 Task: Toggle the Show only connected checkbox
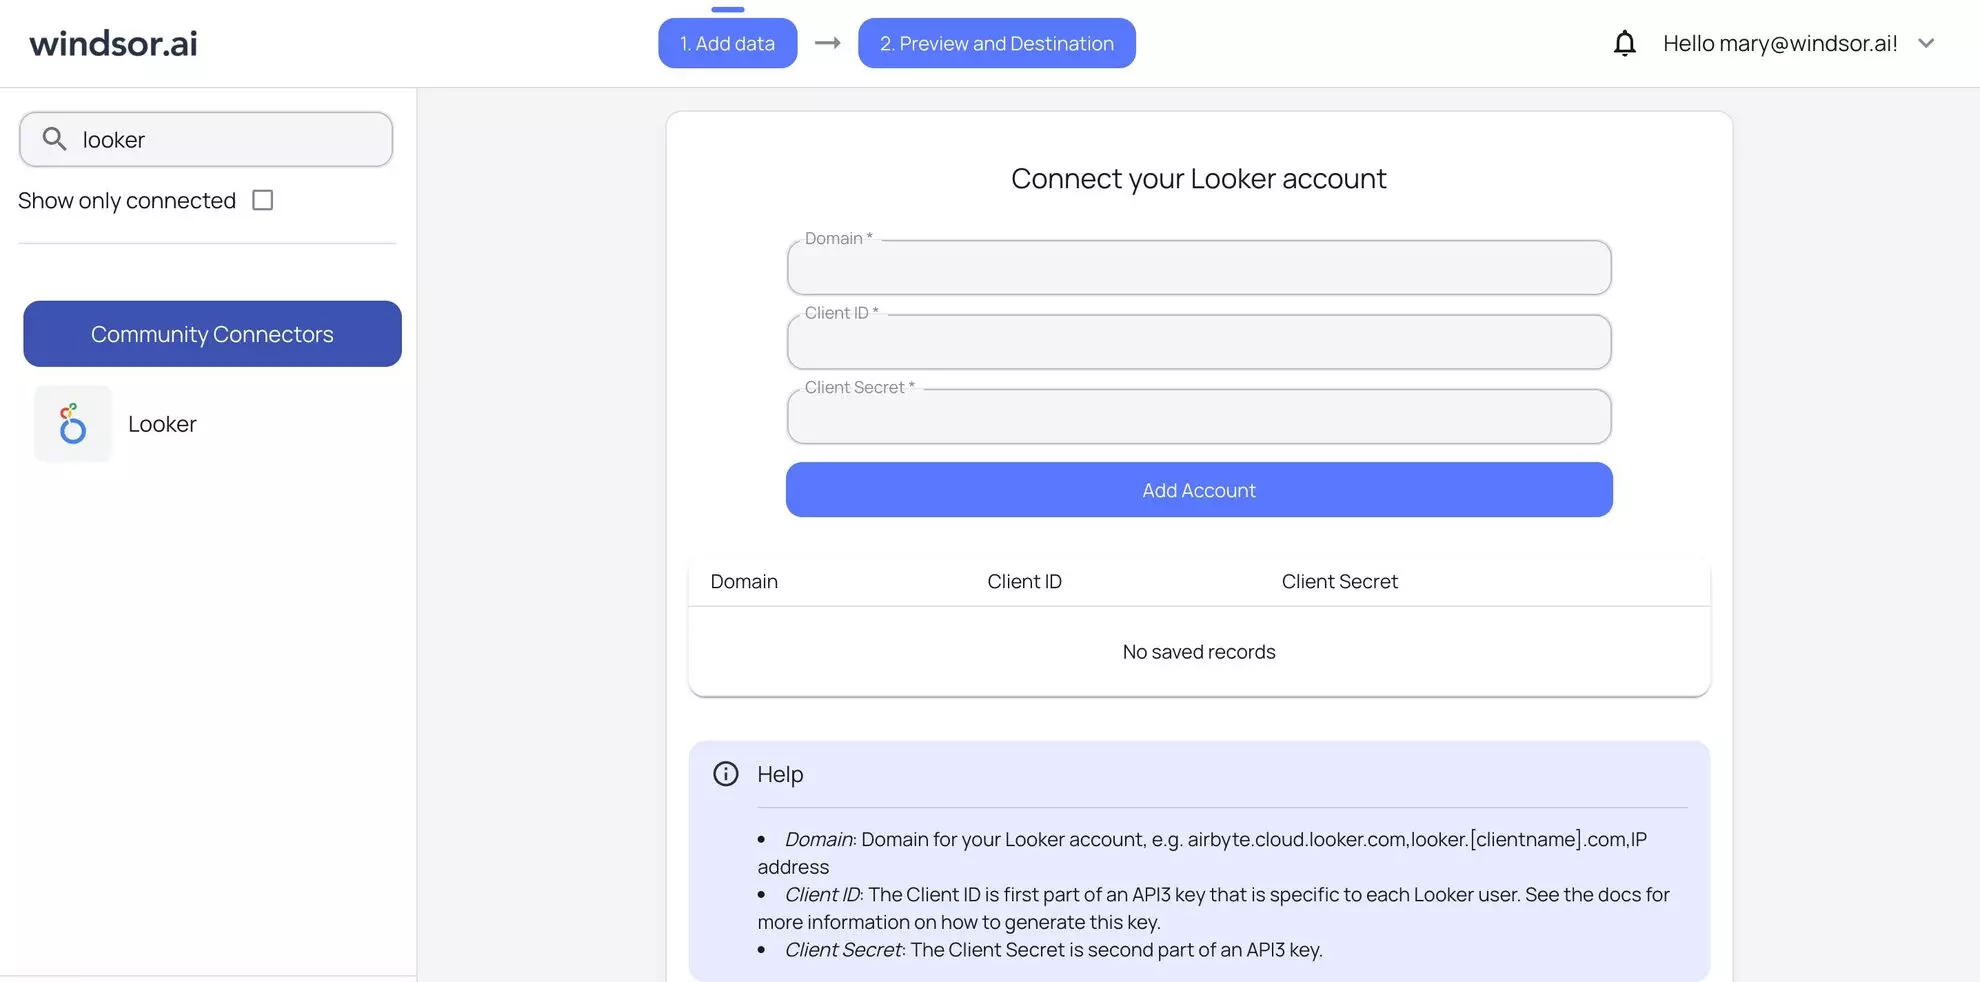(x=263, y=200)
